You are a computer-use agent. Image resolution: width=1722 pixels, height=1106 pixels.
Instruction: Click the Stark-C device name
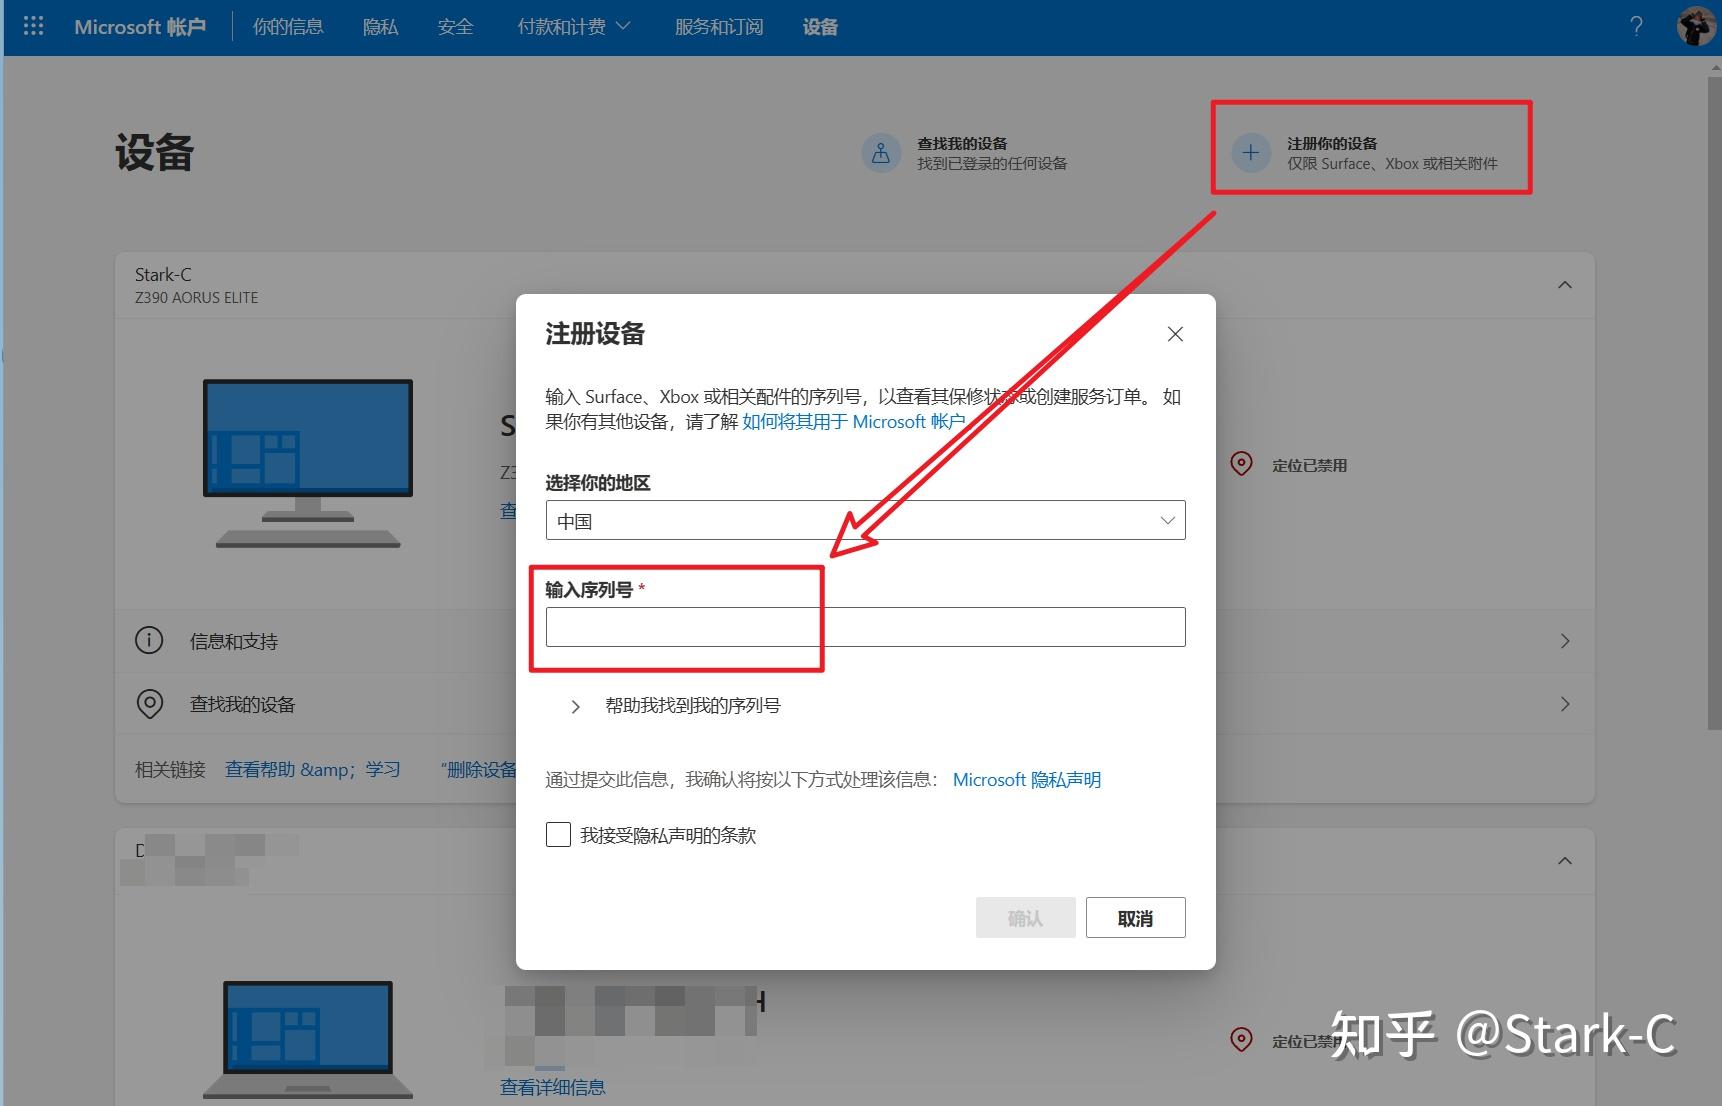tap(163, 274)
